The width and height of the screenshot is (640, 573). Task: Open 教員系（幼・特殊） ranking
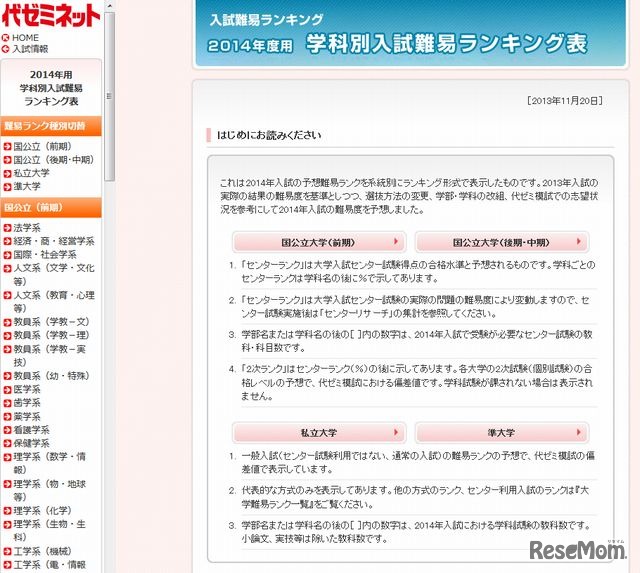[x=51, y=375]
